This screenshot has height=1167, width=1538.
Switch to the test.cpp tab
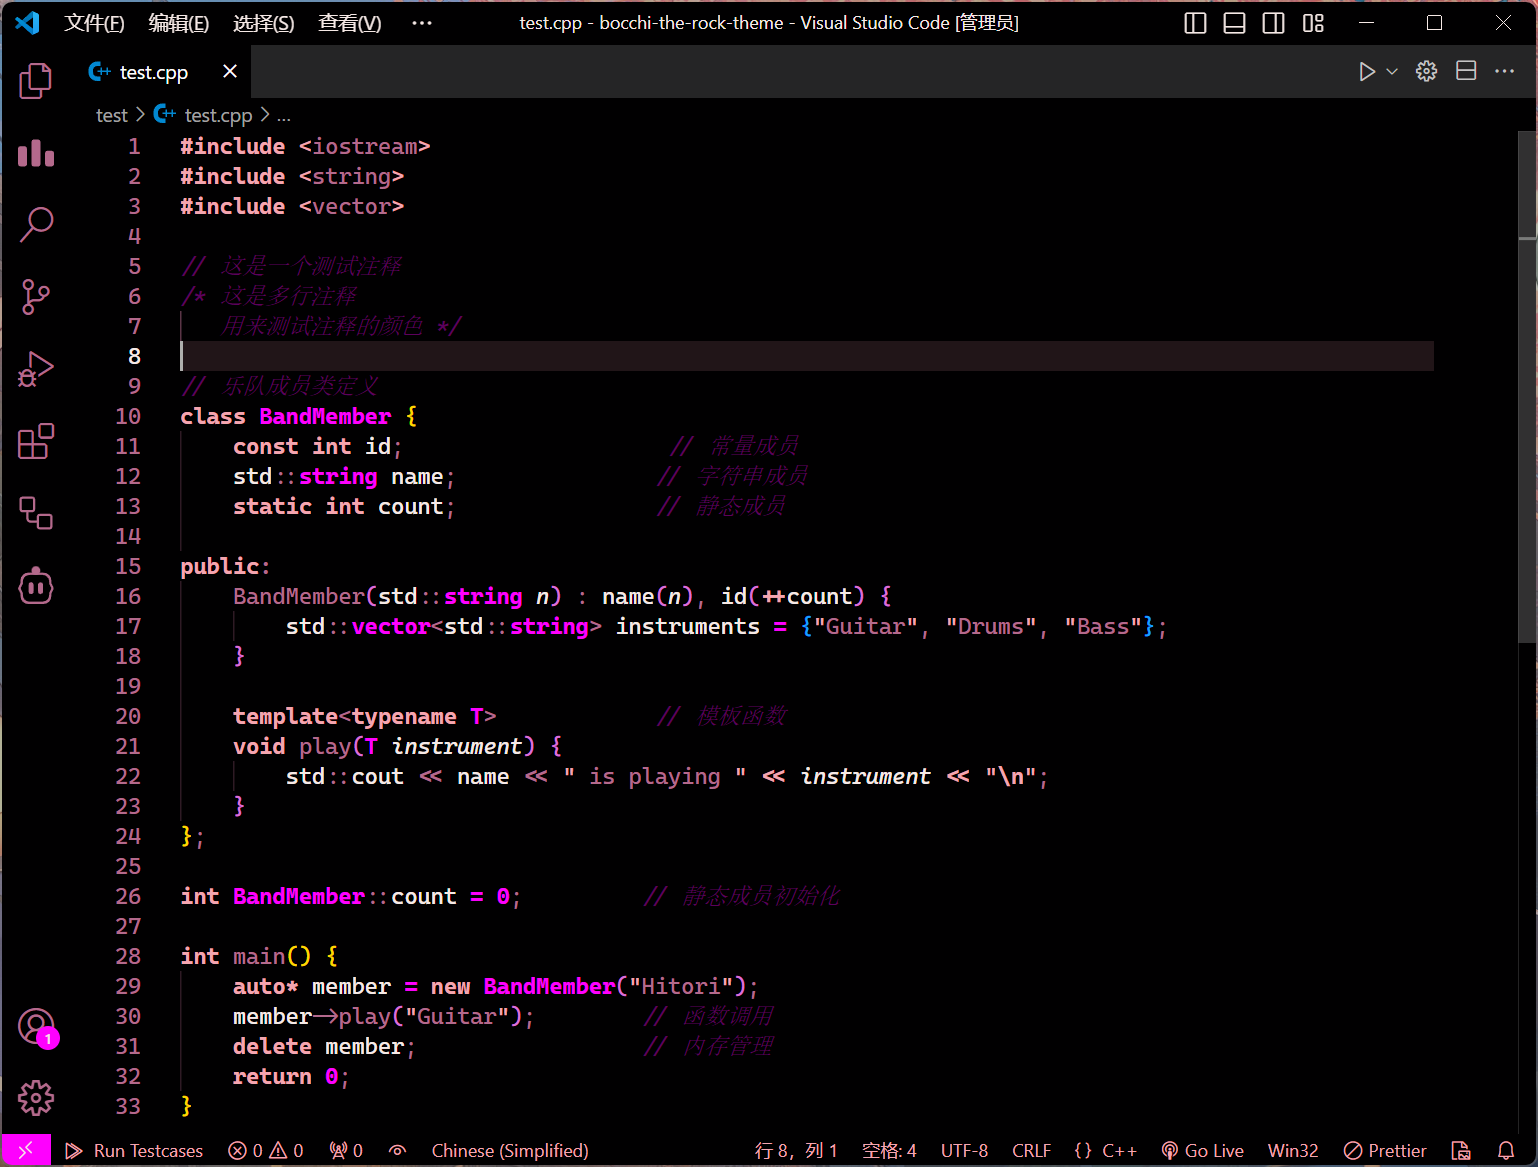tap(154, 72)
